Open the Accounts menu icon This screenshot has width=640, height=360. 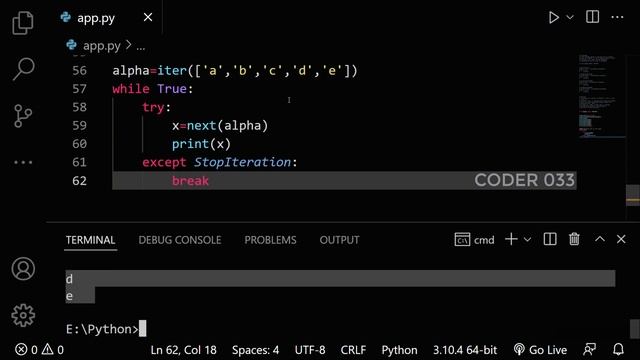click(x=23, y=269)
